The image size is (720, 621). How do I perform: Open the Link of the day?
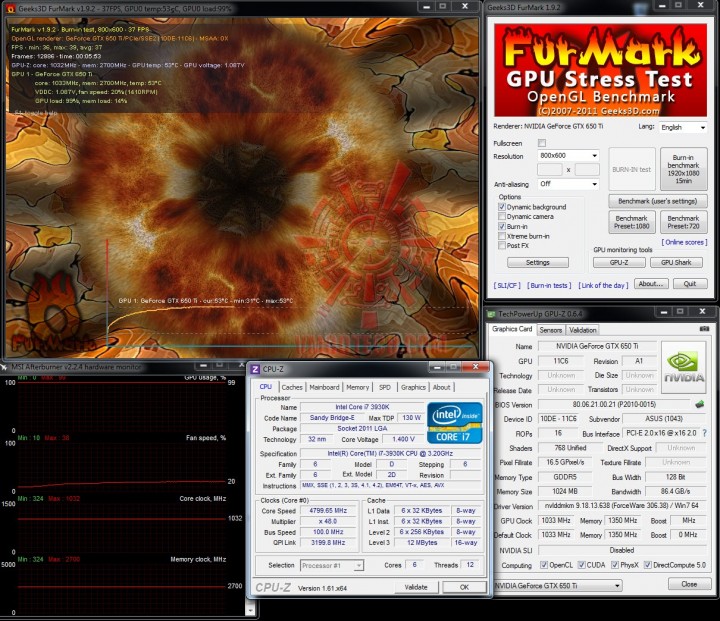coord(603,285)
